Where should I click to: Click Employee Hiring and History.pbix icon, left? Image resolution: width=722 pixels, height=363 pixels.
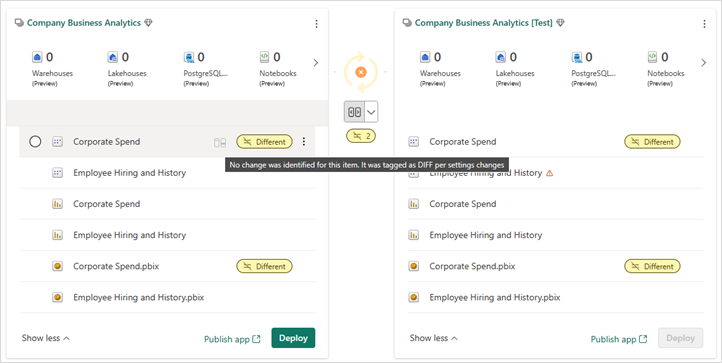tap(57, 298)
